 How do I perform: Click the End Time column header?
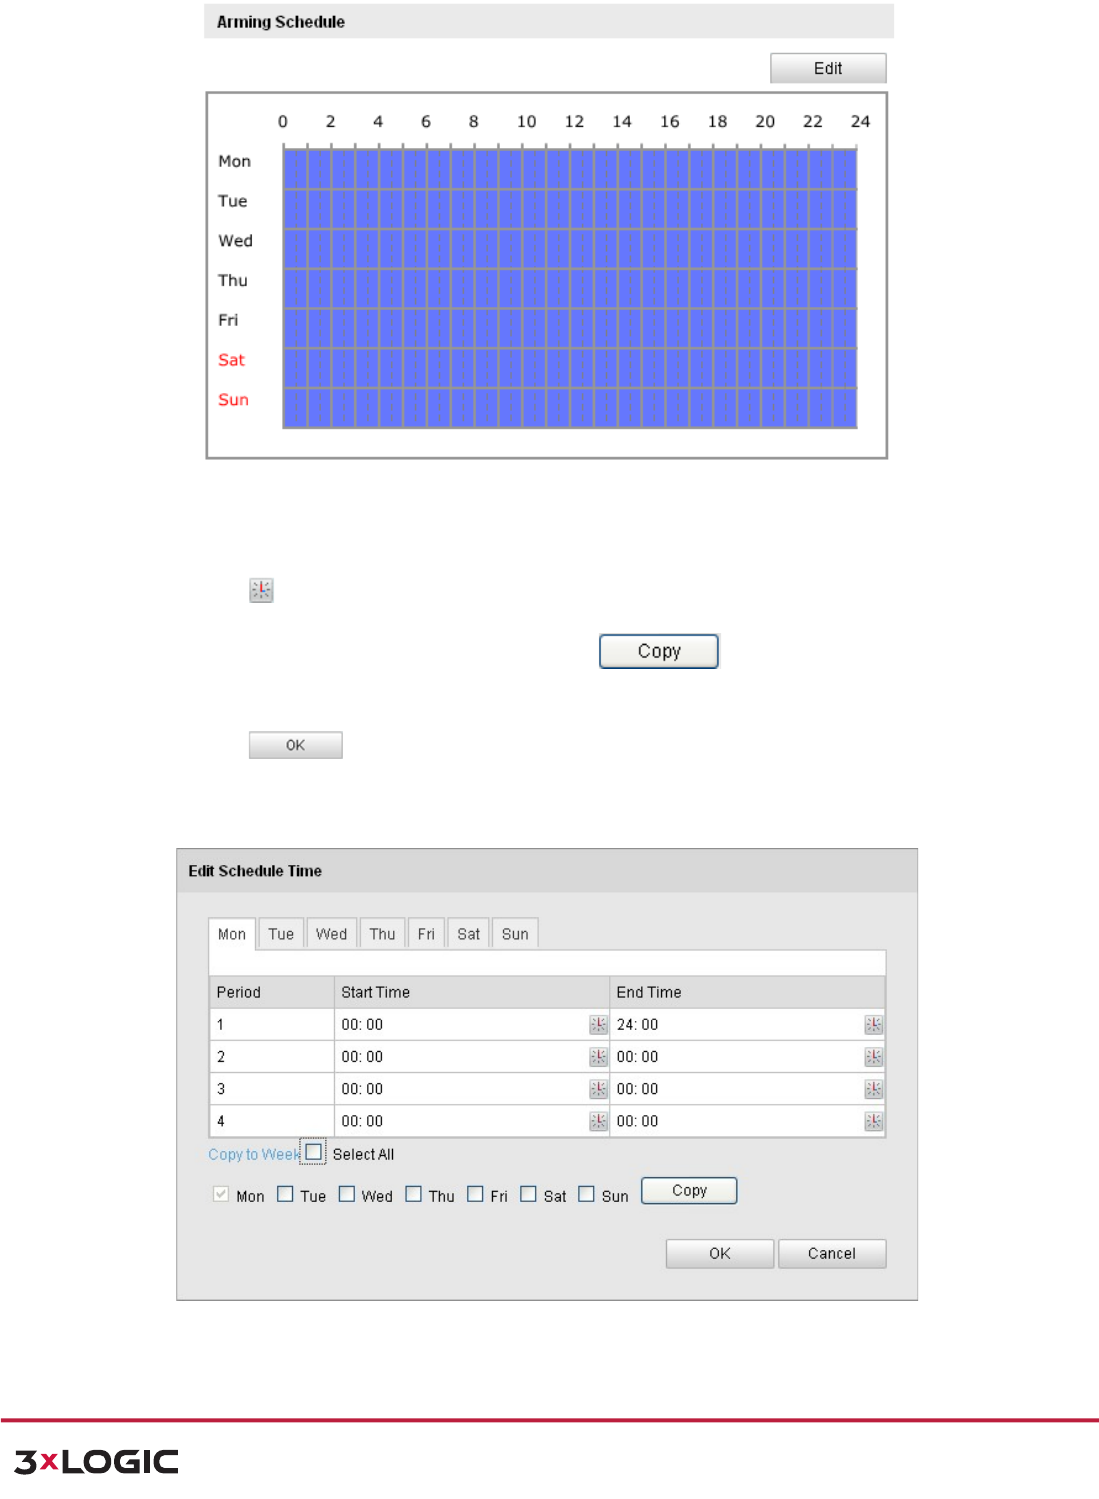tap(747, 992)
